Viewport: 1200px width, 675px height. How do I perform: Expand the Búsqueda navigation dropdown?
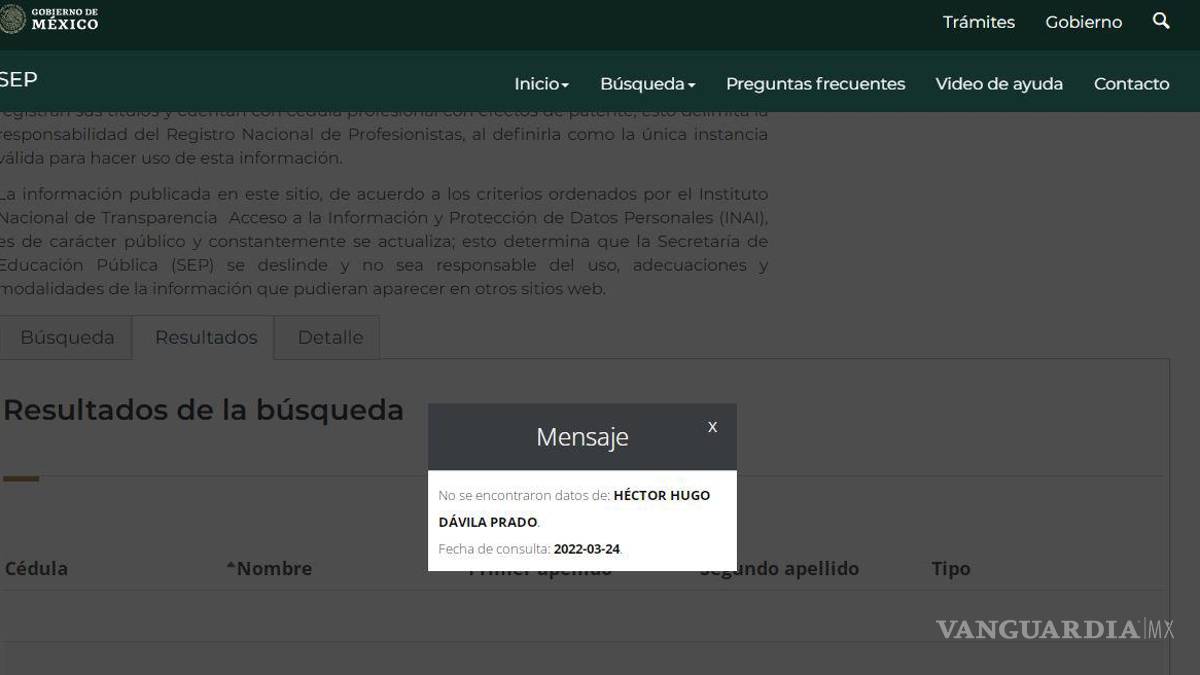(x=647, y=84)
